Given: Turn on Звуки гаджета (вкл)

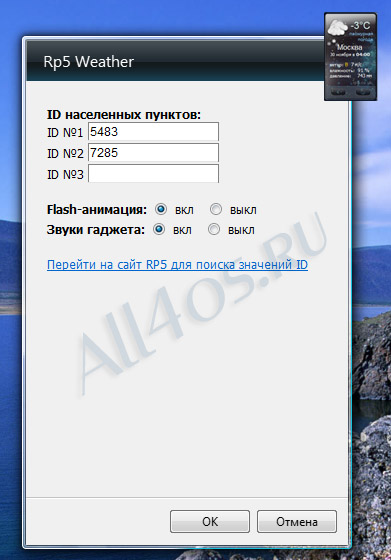Looking at the screenshot, I should [x=159, y=229].
